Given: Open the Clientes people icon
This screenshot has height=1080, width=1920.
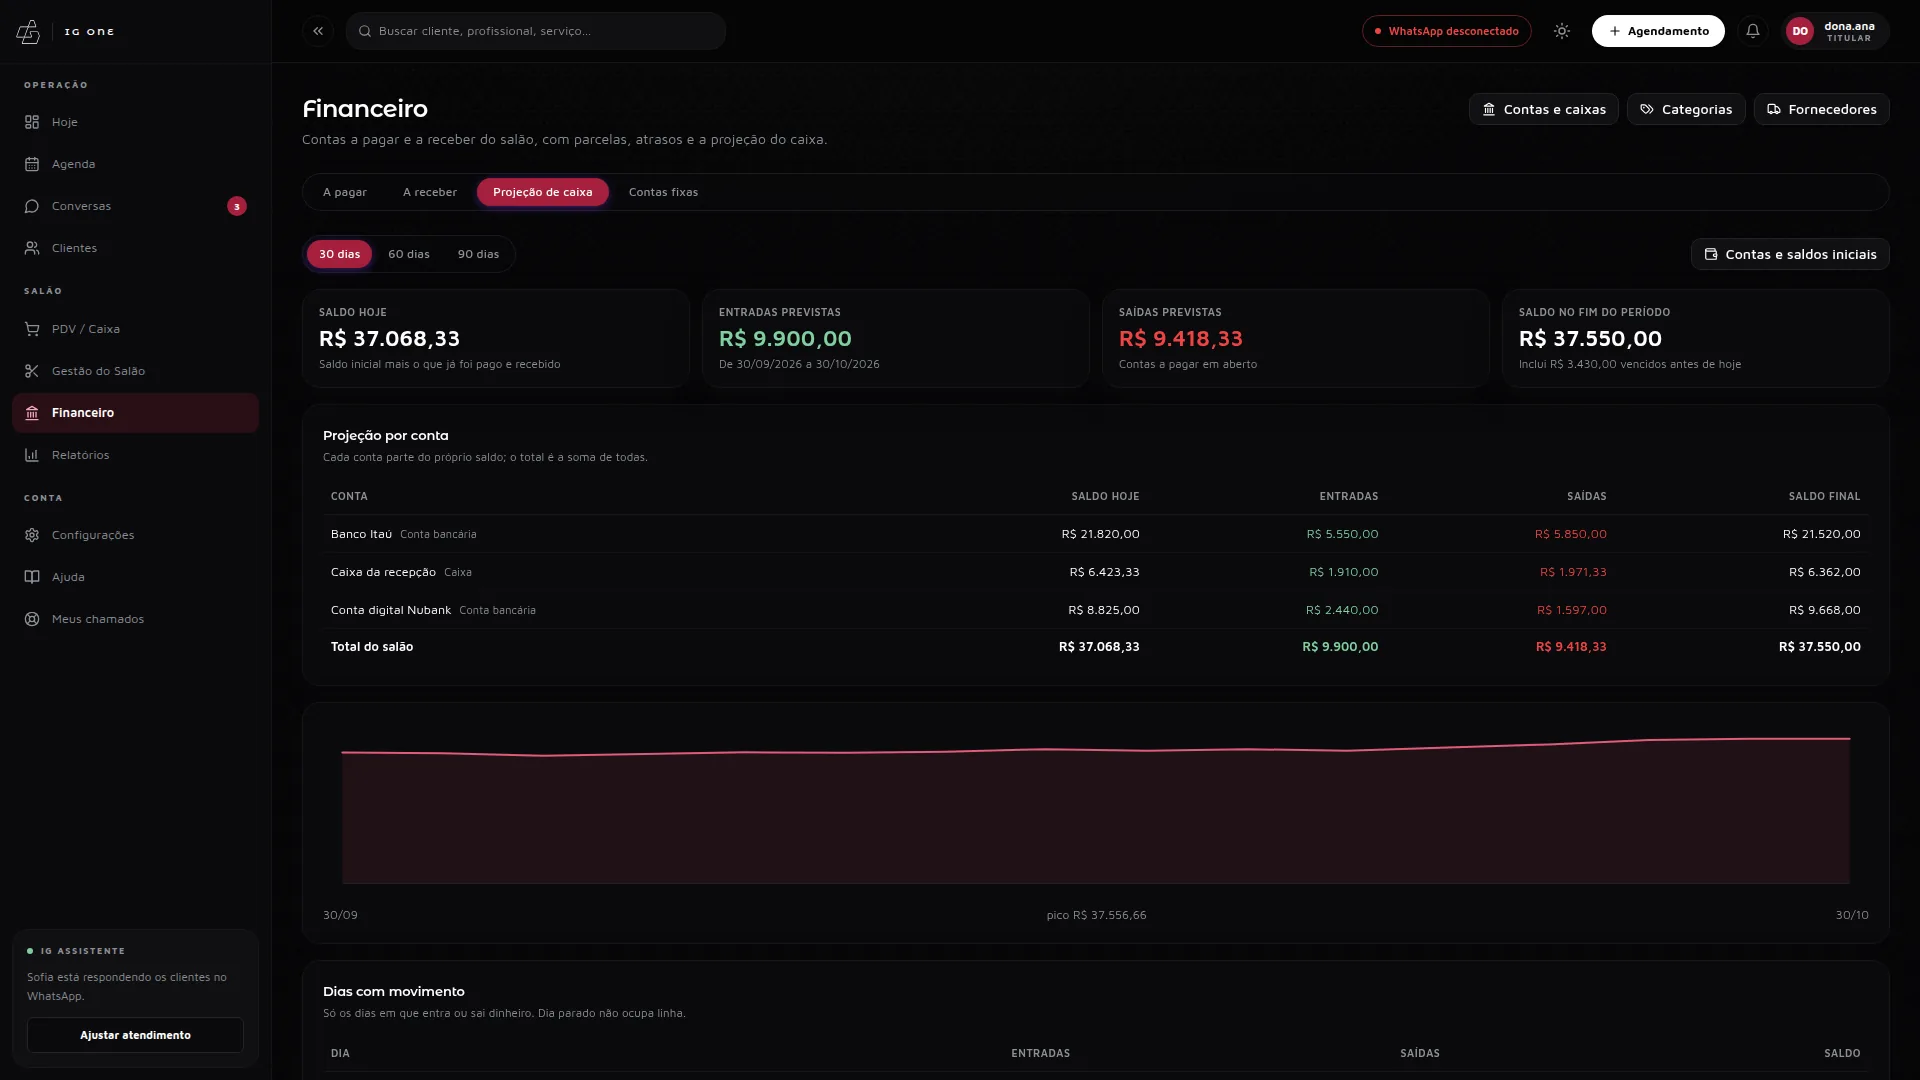Looking at the screenshot, I should click(x=32, y=248).
